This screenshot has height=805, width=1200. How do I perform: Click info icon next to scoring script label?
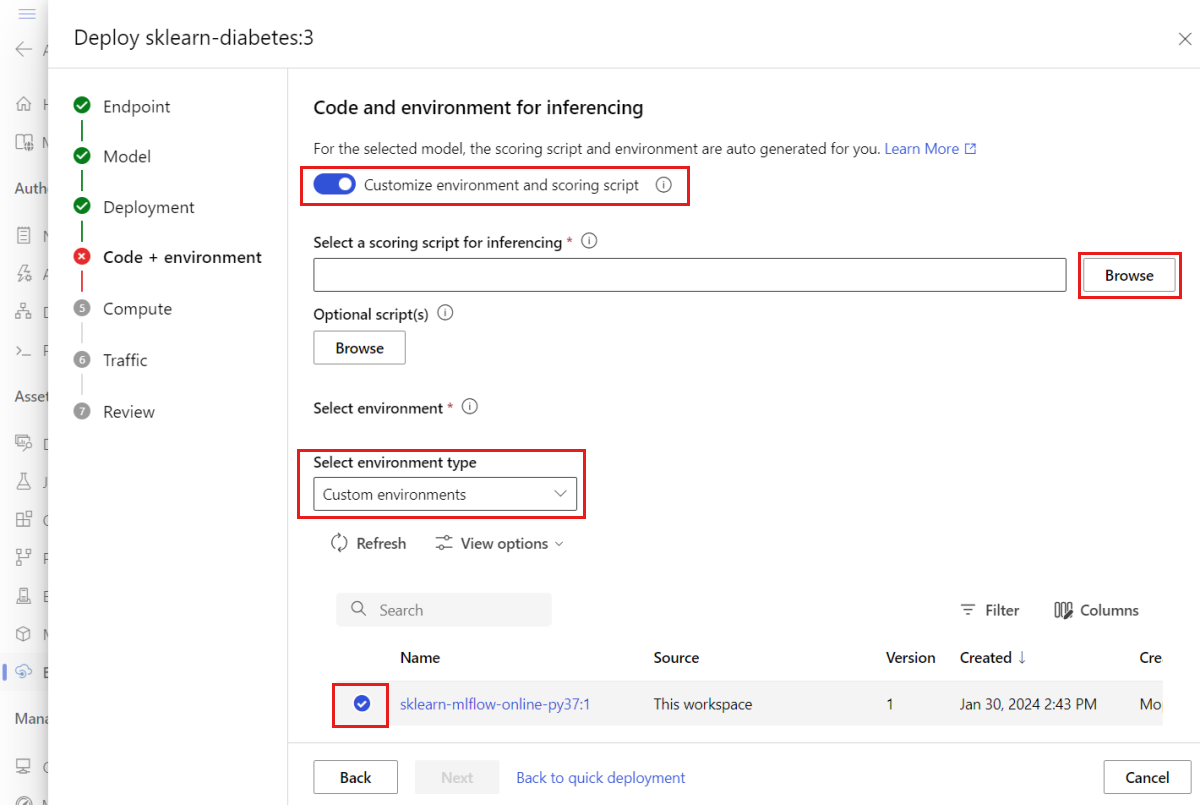[589, 241]
